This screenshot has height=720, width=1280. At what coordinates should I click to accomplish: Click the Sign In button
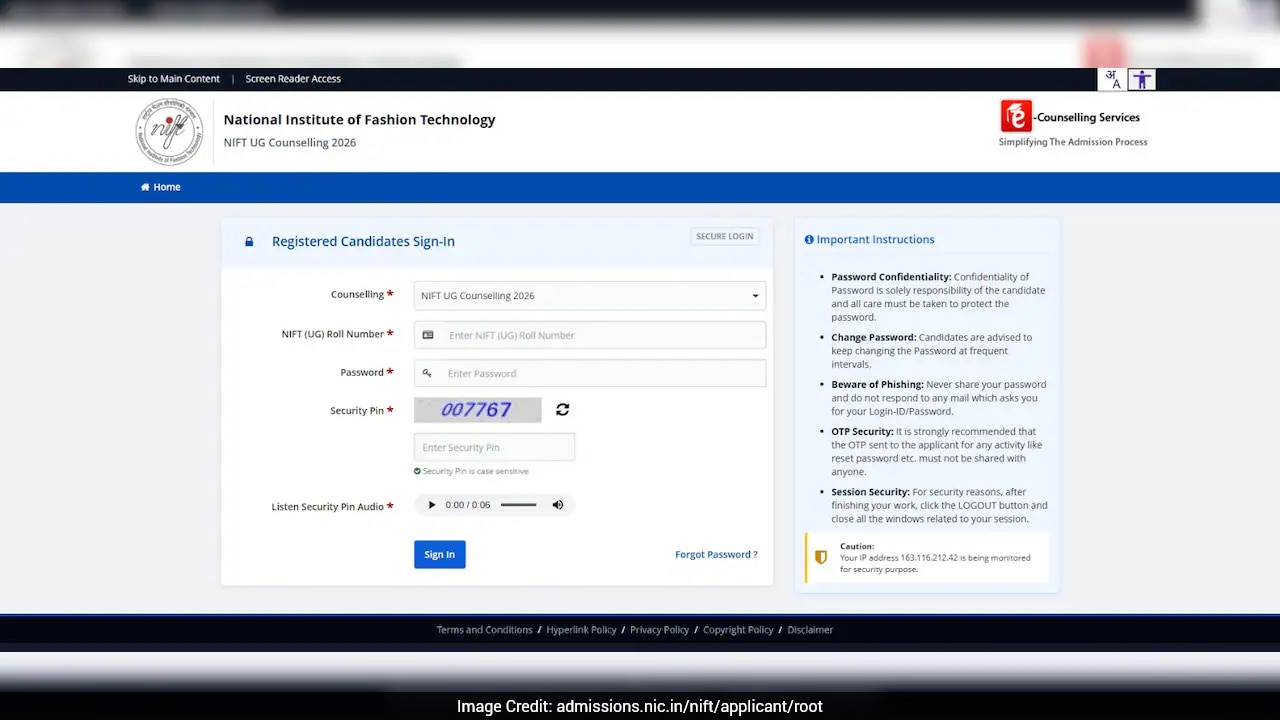(440, 555)
